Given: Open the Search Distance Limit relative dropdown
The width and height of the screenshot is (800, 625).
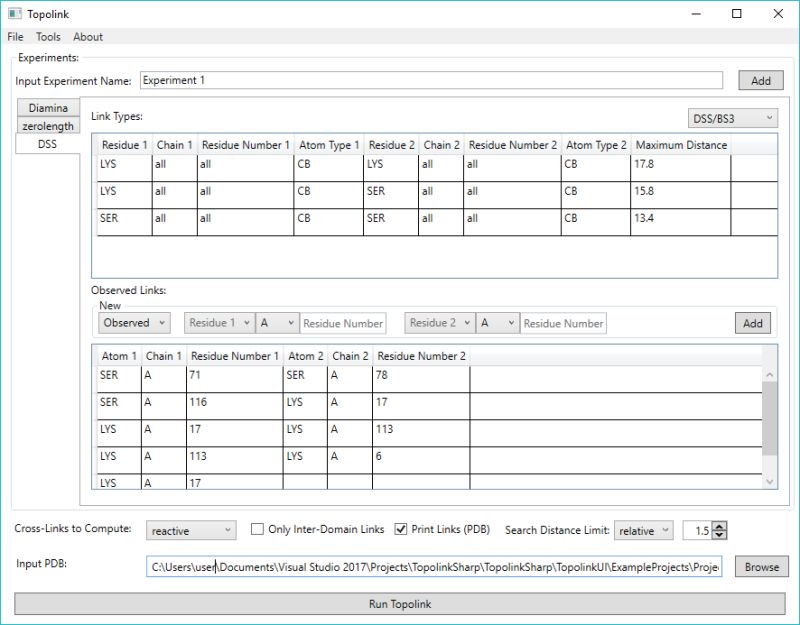Looking at the screenshot, I should pyautogui.click(x=643, y=531).
